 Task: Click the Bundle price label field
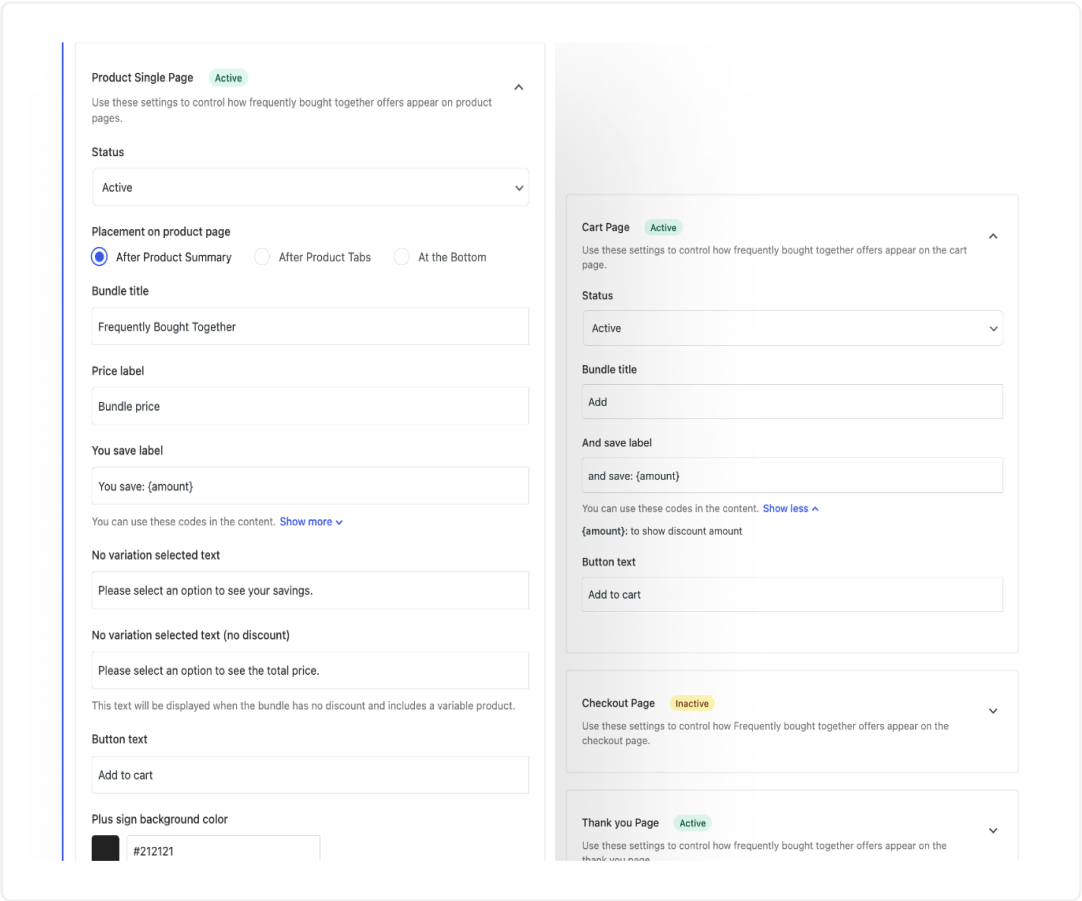coord(310,407)
